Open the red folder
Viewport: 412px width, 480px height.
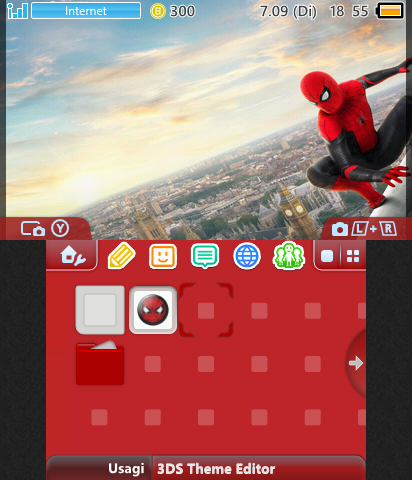pos(100,363)
